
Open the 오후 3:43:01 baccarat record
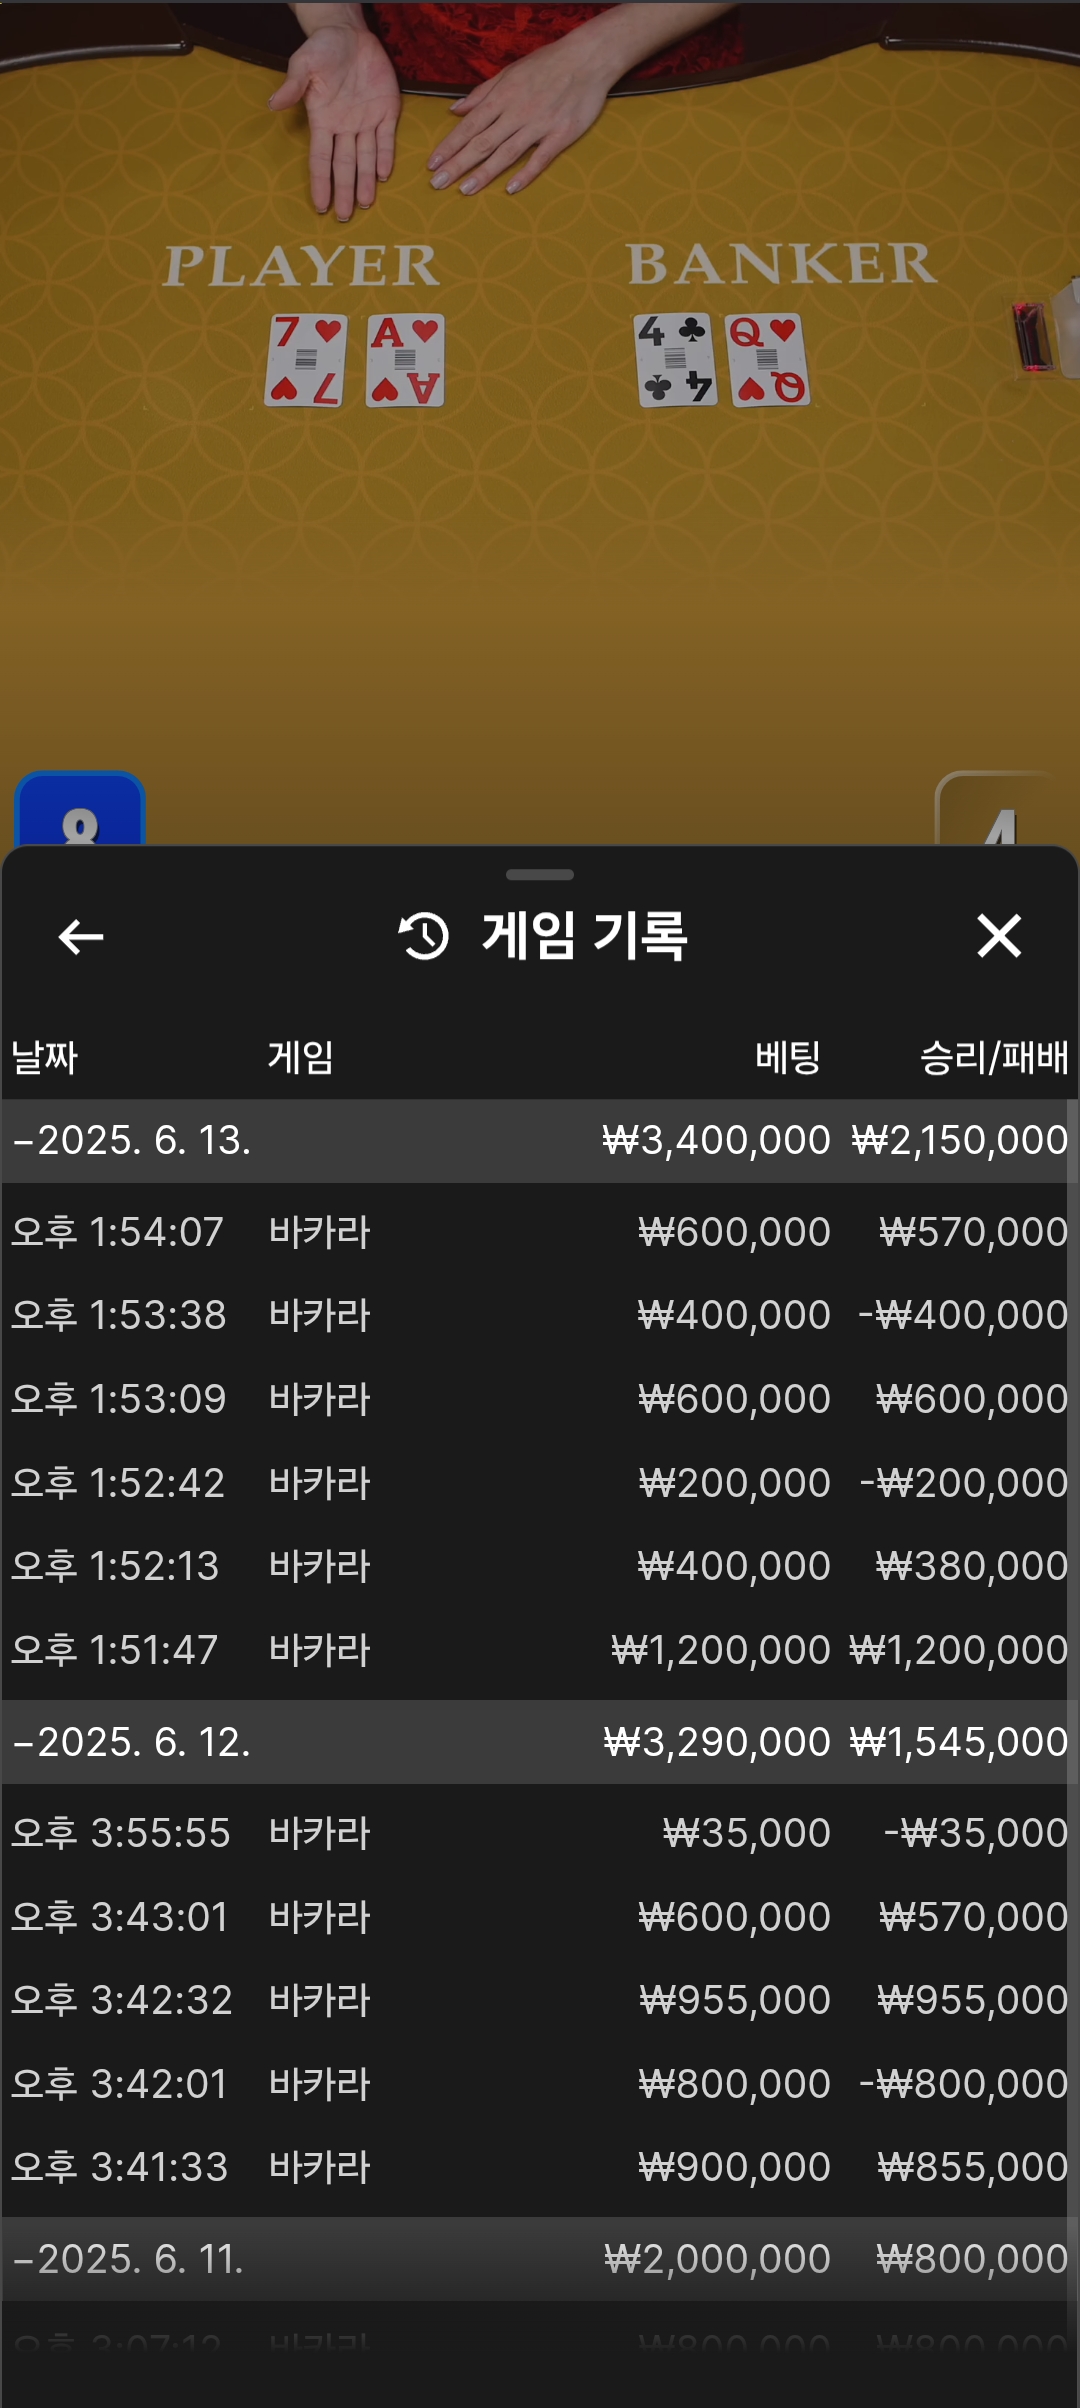540,1917
